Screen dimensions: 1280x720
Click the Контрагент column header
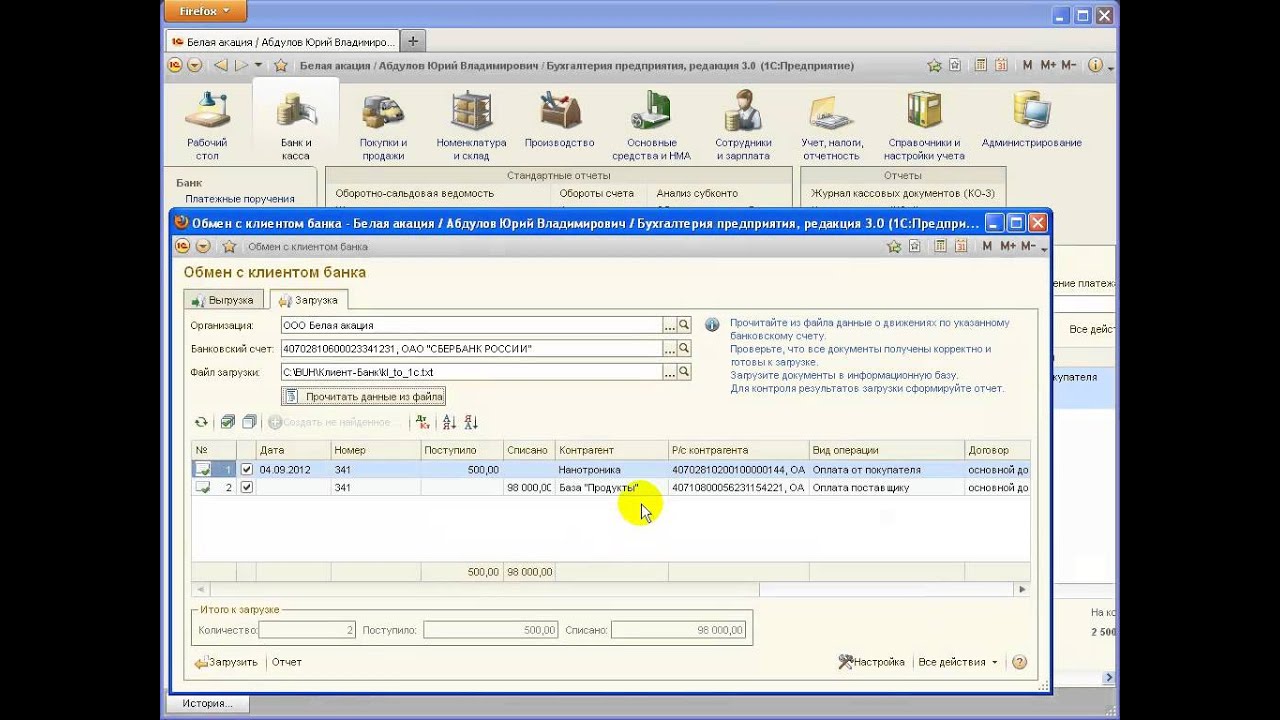(611, 450)
